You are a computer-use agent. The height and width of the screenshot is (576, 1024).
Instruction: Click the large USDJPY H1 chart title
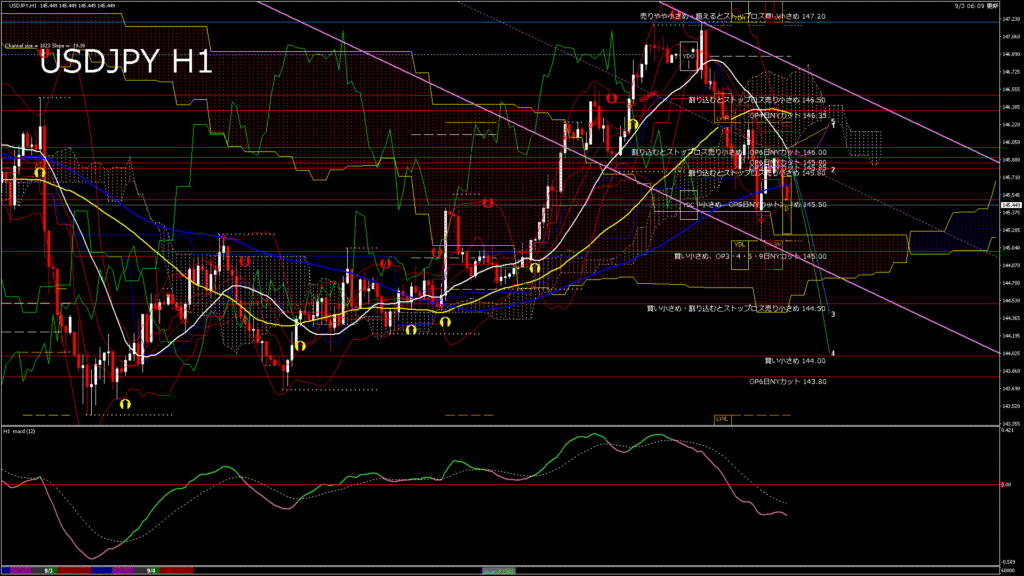click(125, 63)
